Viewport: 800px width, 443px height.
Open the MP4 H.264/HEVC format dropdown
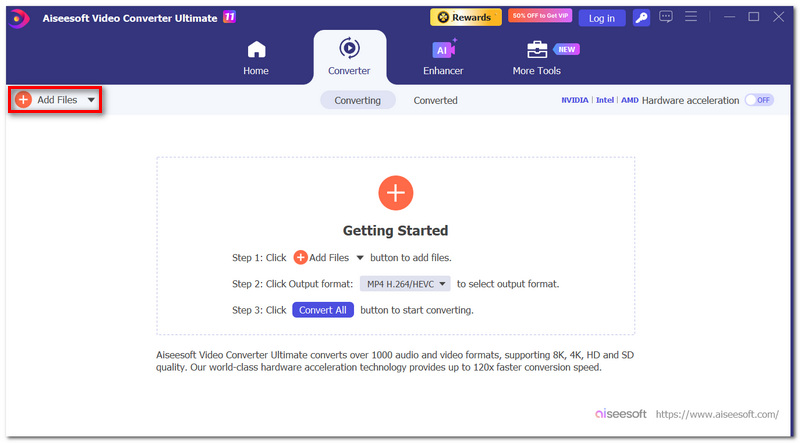coord(405,284)
